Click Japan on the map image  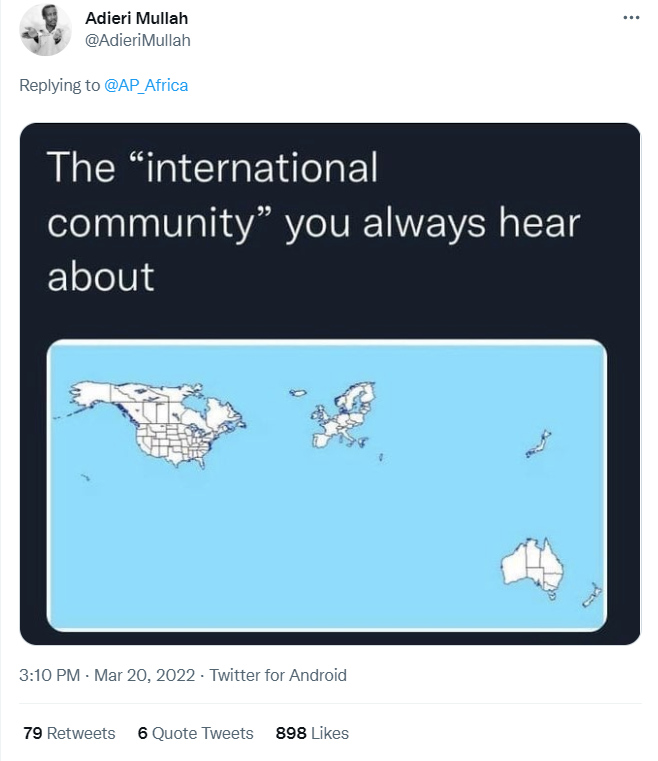pyautogui.click(x=538, y=444)
